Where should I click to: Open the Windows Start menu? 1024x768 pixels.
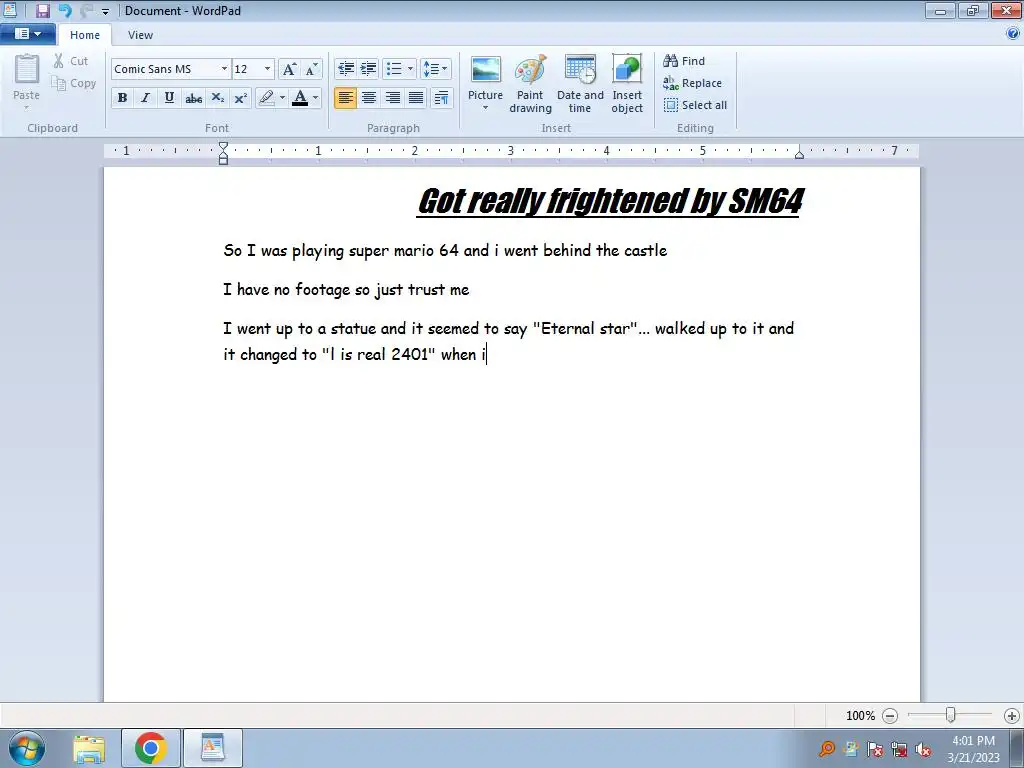click(27, 748)
